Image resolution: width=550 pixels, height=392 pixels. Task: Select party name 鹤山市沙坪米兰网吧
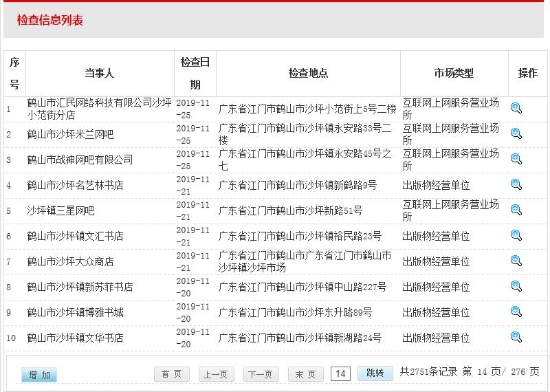point(71,134)
